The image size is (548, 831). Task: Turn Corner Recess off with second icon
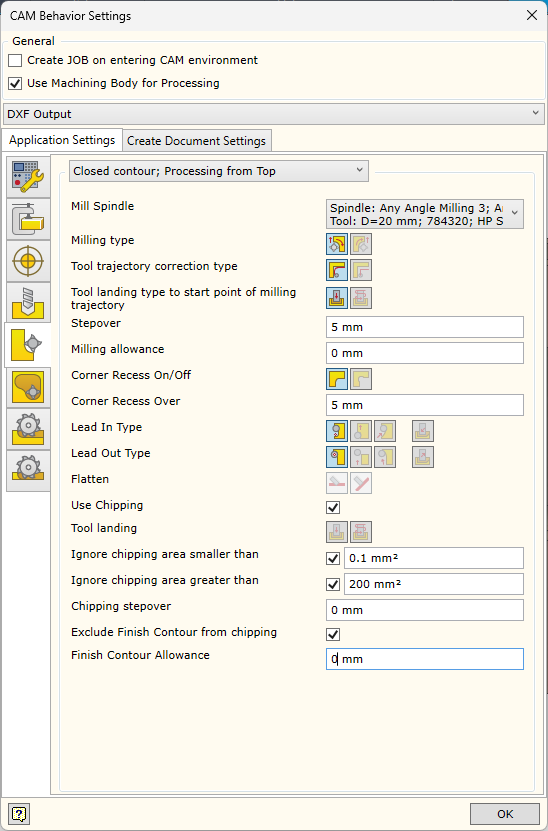pyautogui.click(x=361, y=379)
